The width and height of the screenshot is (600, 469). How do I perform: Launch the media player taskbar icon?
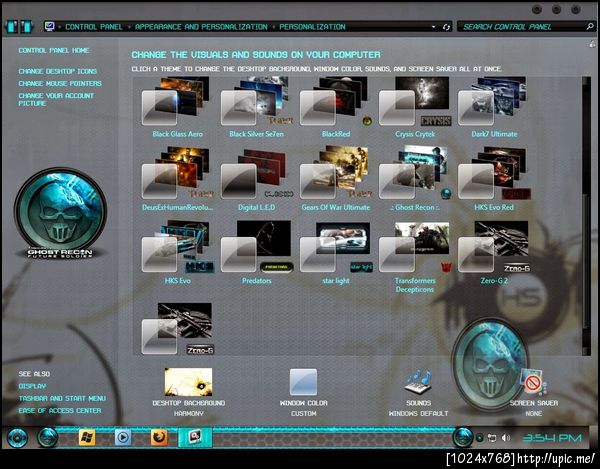[123, 437]
